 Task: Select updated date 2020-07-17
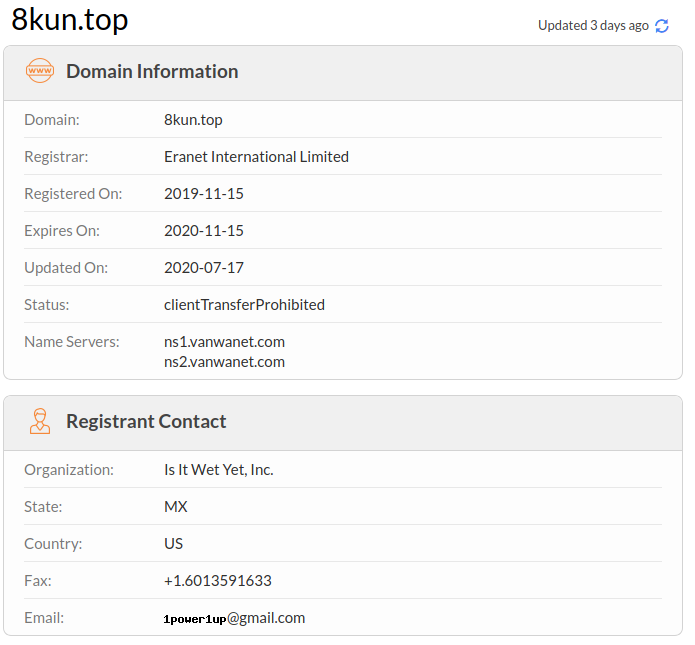point(204,268)
